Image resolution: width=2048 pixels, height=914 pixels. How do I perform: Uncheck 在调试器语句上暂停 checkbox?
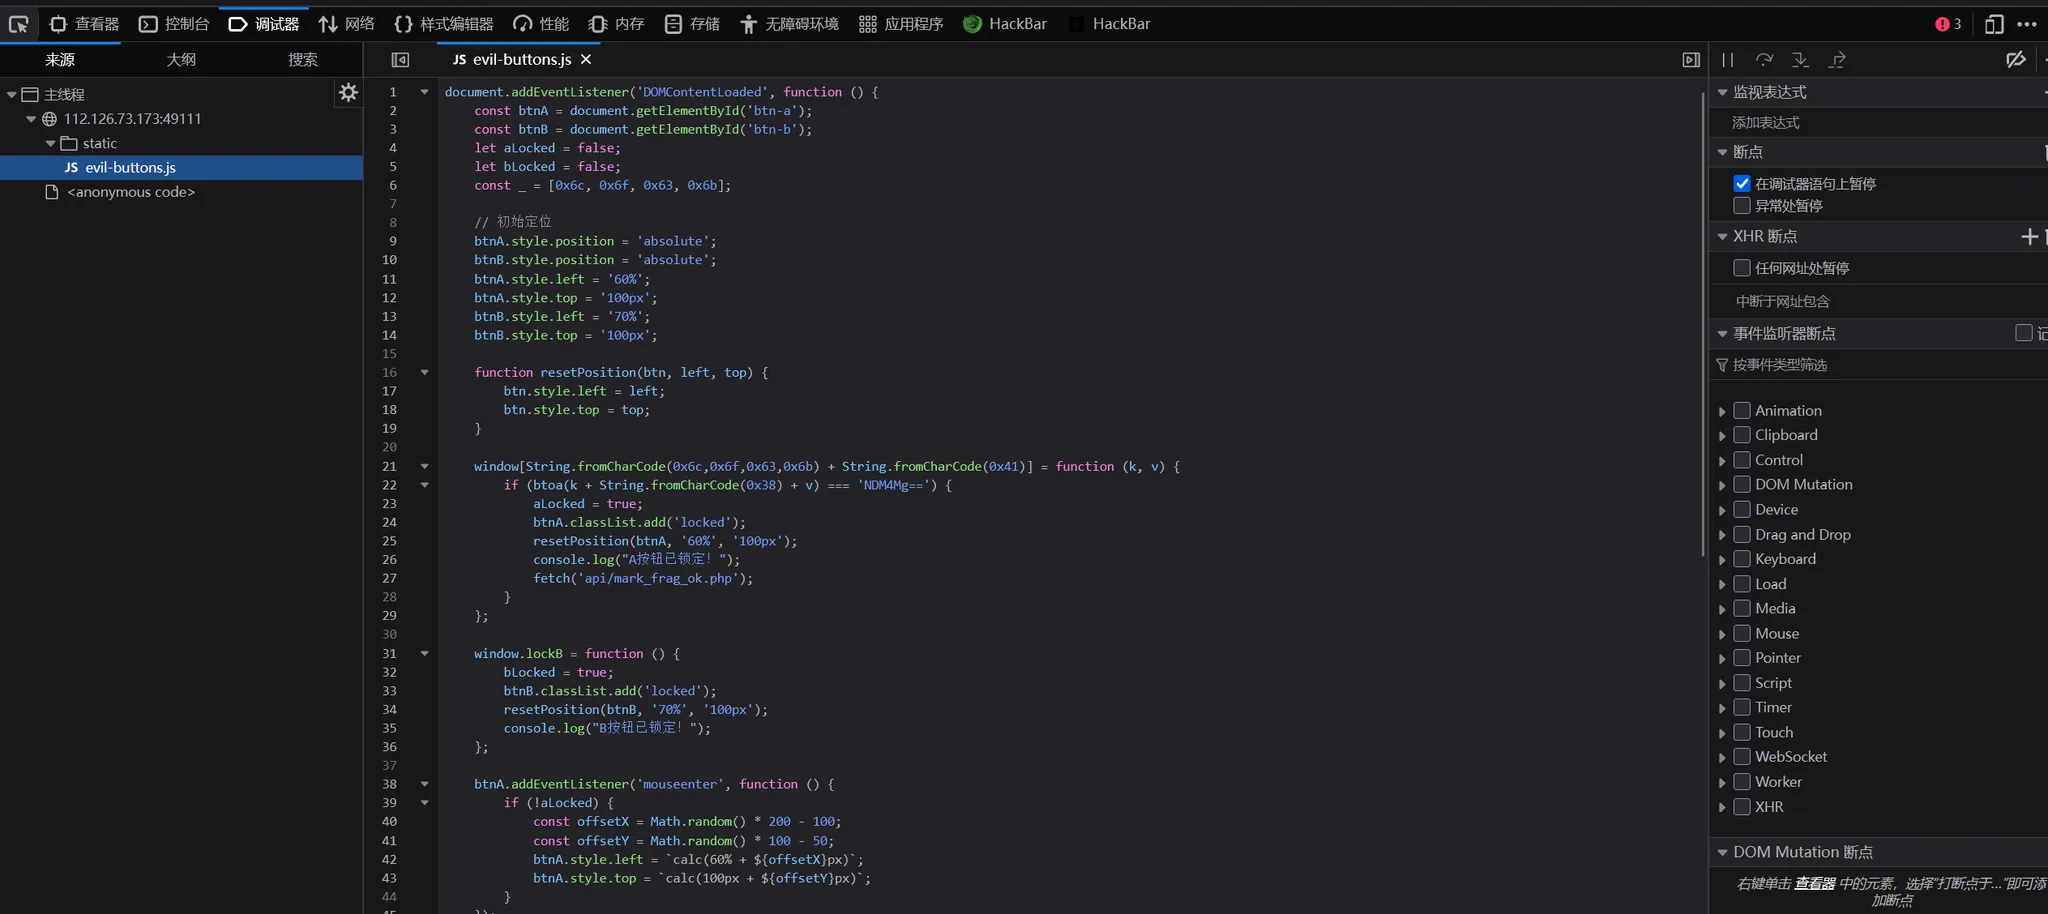tap(1742, 184)
